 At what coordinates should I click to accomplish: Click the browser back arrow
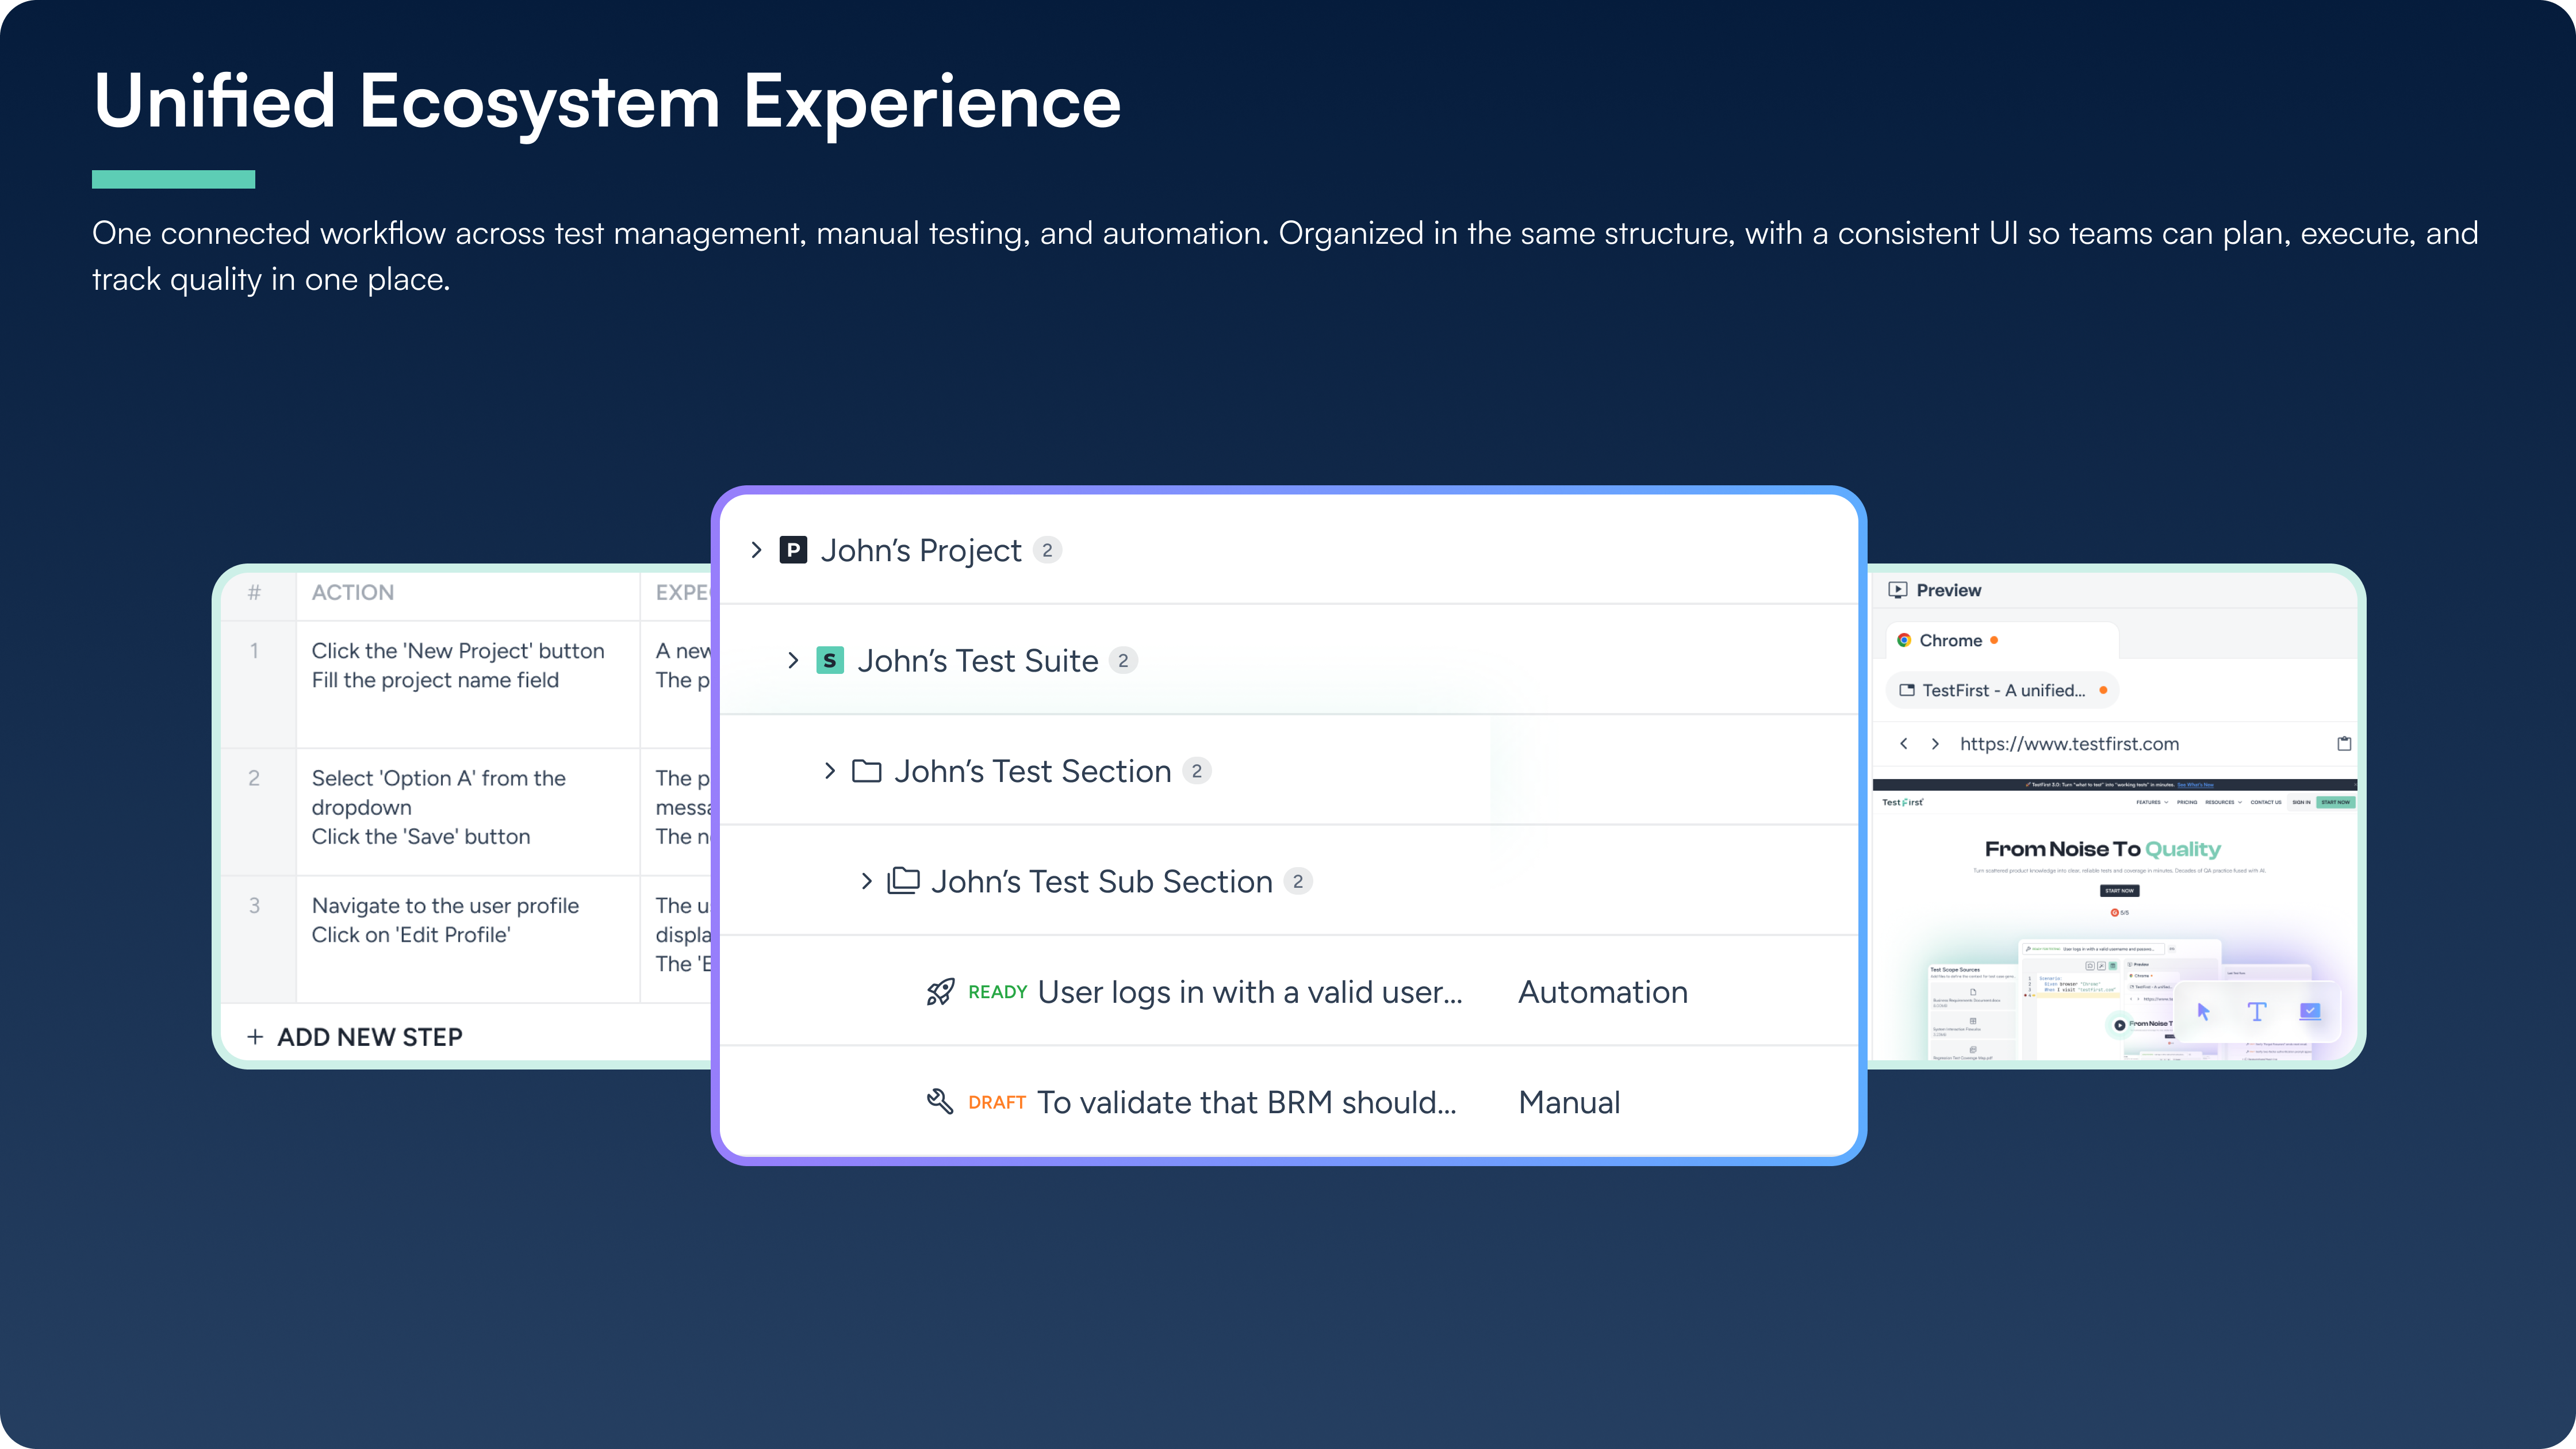[1904, 743]
